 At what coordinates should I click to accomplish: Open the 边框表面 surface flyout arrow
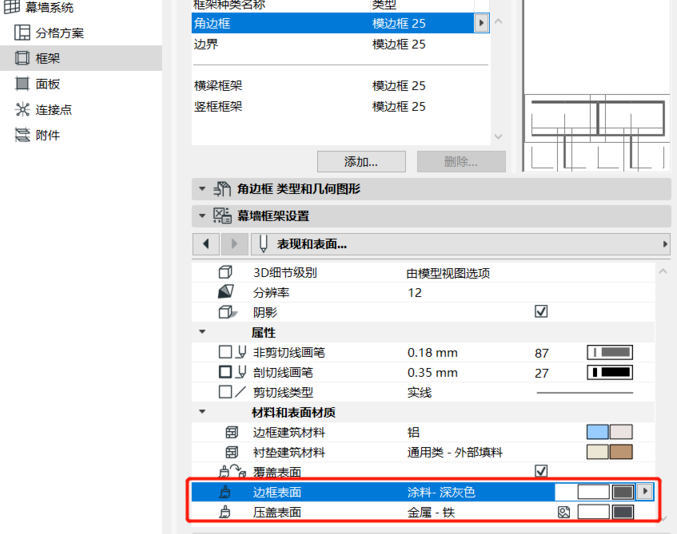(645, 491)
